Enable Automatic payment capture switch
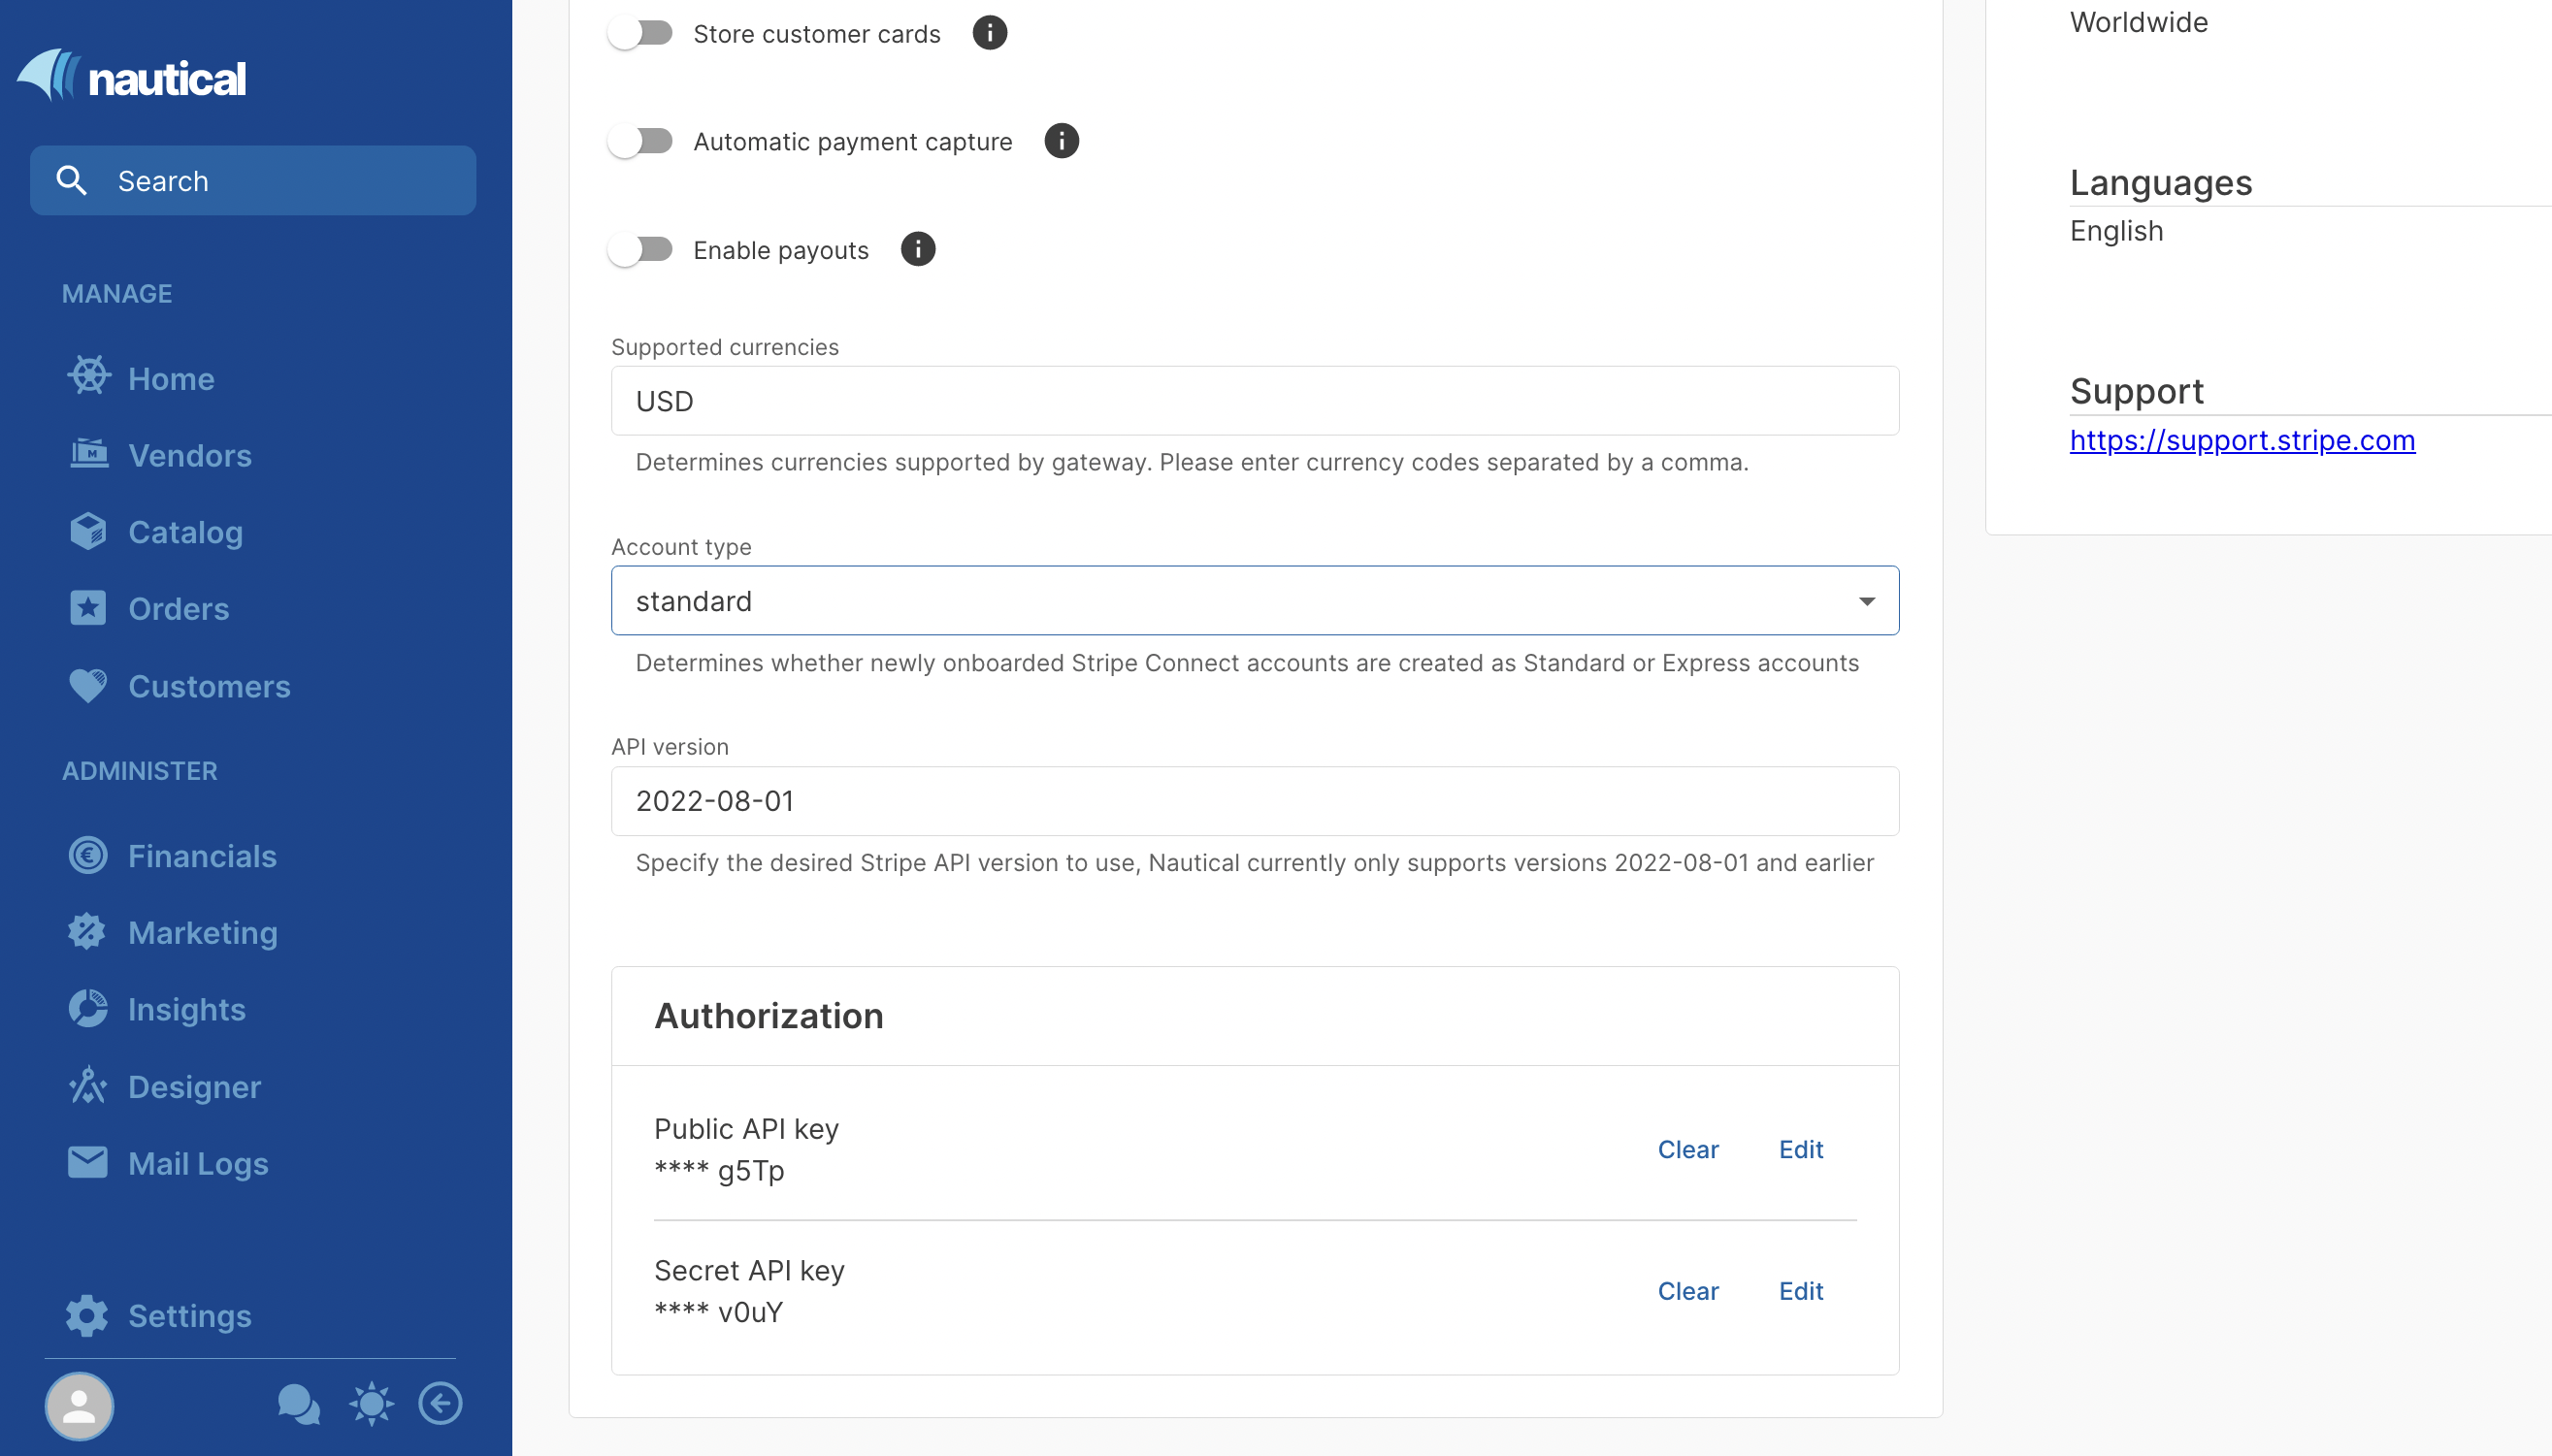Screen dimensions: 2552x1456 [642, 141]
